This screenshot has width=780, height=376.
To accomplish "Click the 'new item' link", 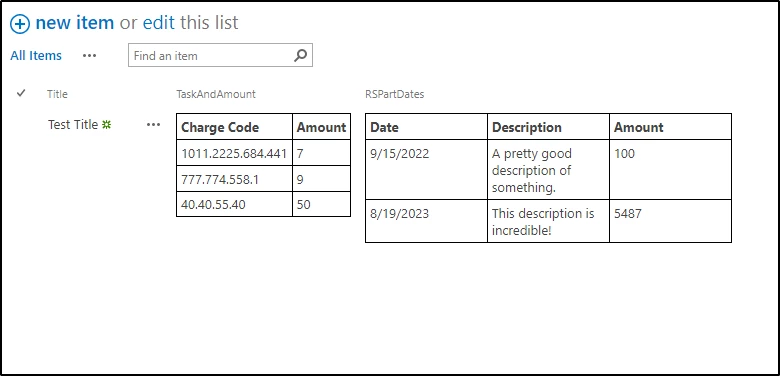I will tap(75, 22).
